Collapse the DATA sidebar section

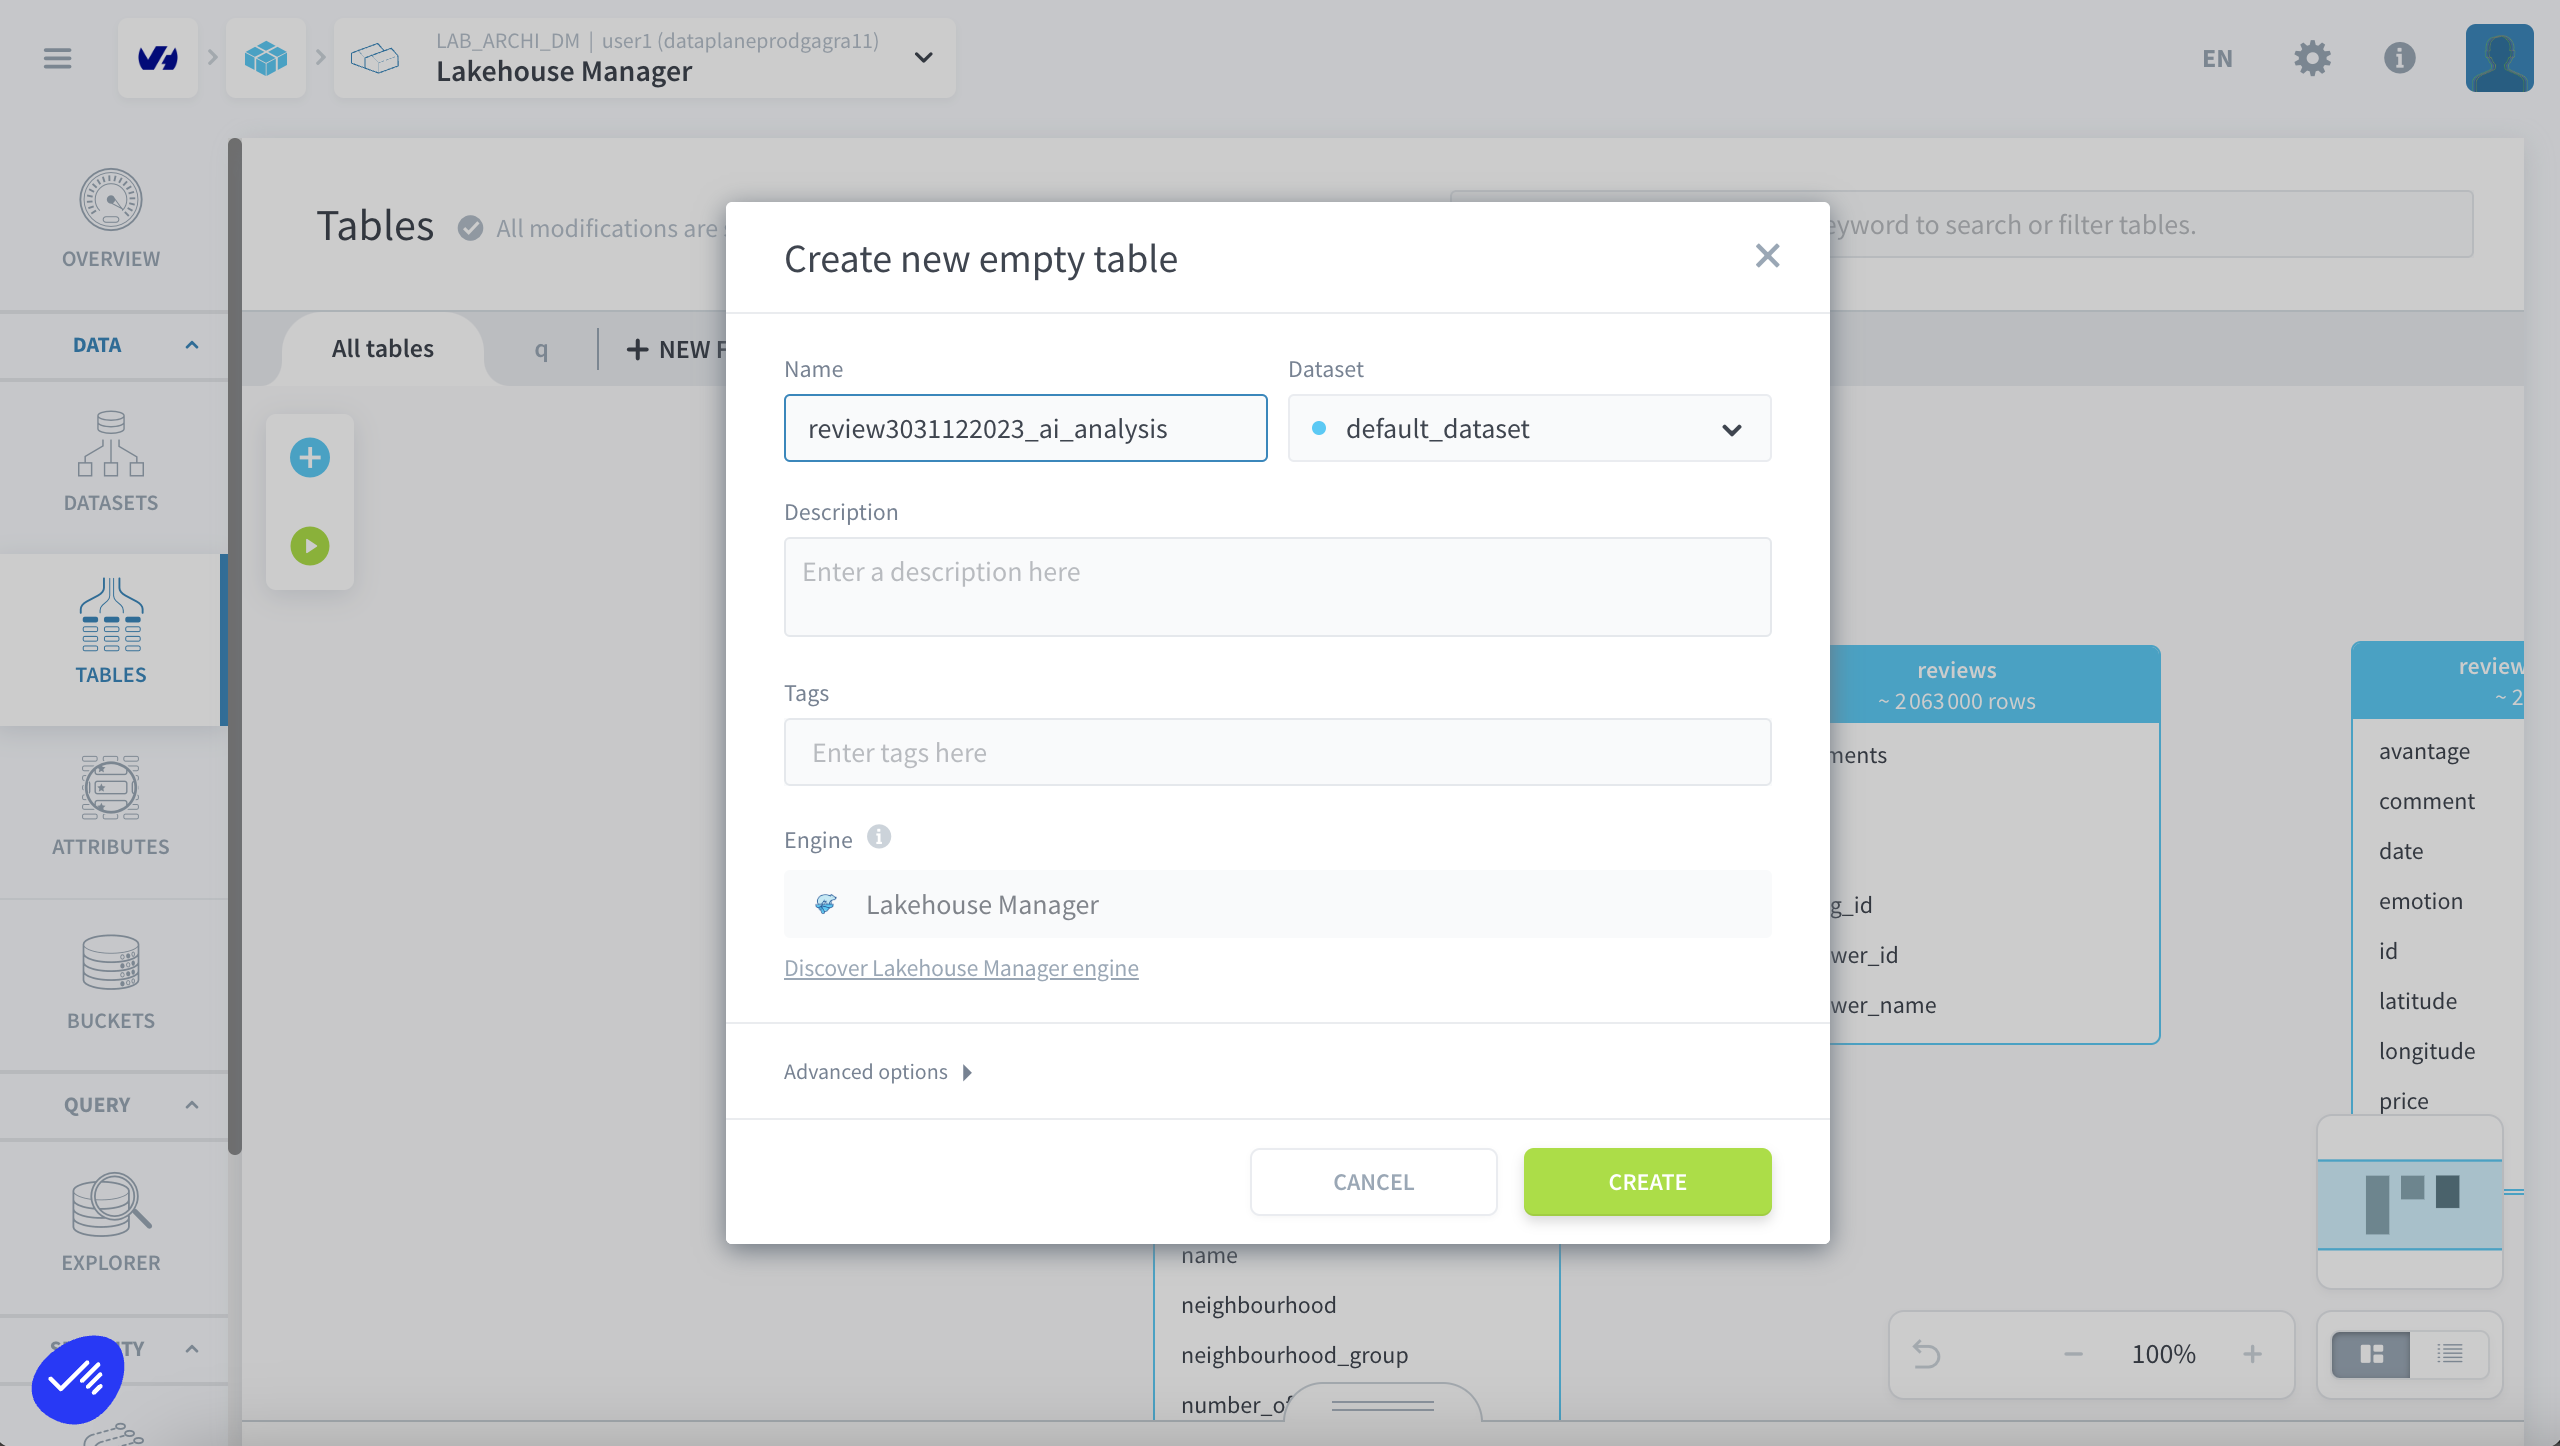tap(191, 345)
